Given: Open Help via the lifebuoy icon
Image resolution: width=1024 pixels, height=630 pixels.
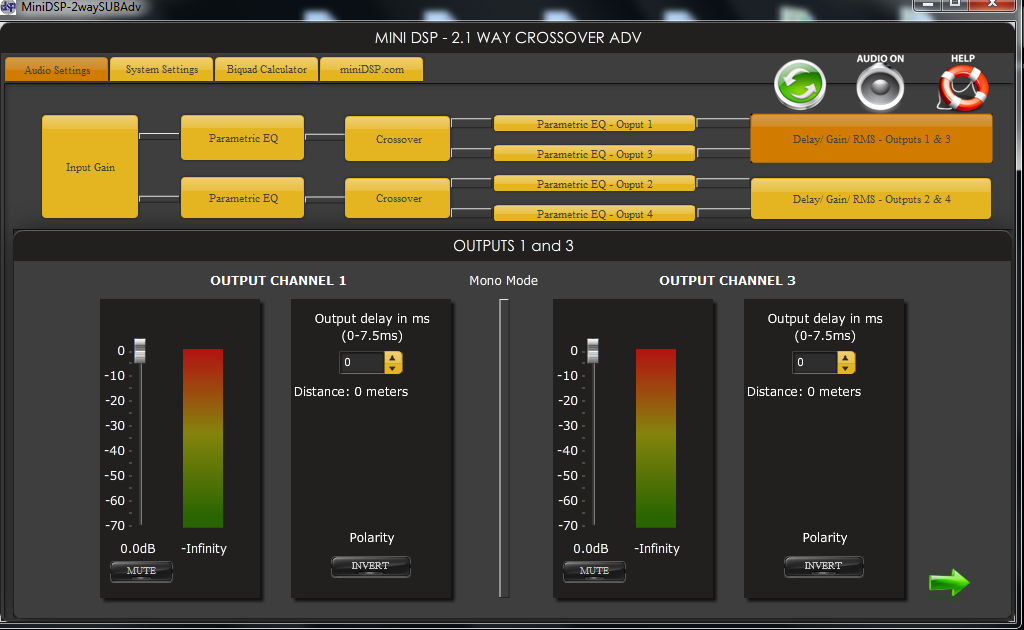Looking at the screenshot, I should coord(962,88).
